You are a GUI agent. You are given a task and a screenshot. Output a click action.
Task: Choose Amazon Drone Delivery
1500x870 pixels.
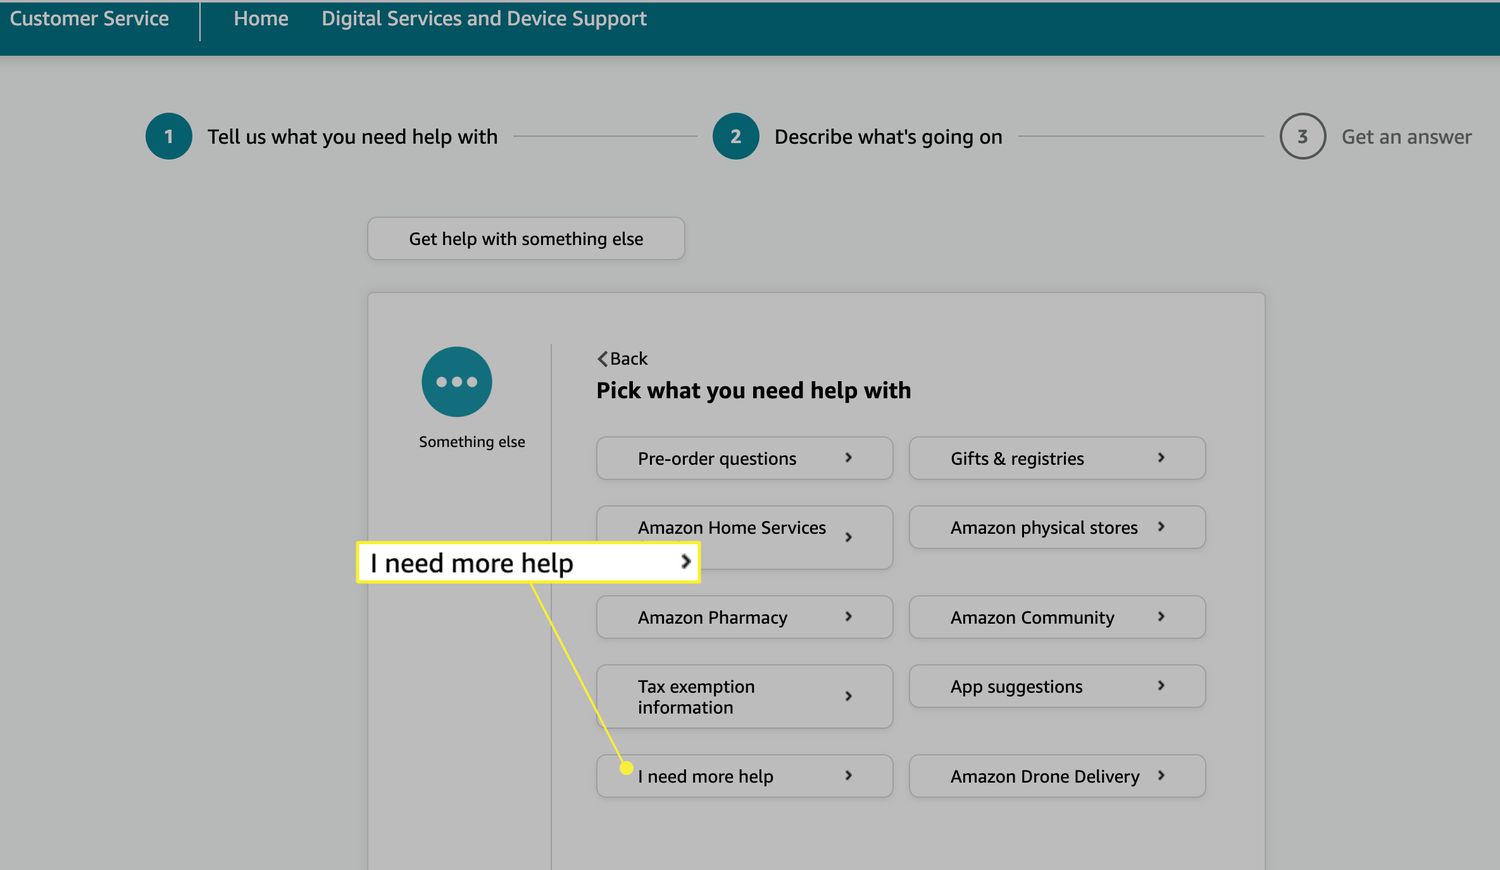tap(1057, 776)
